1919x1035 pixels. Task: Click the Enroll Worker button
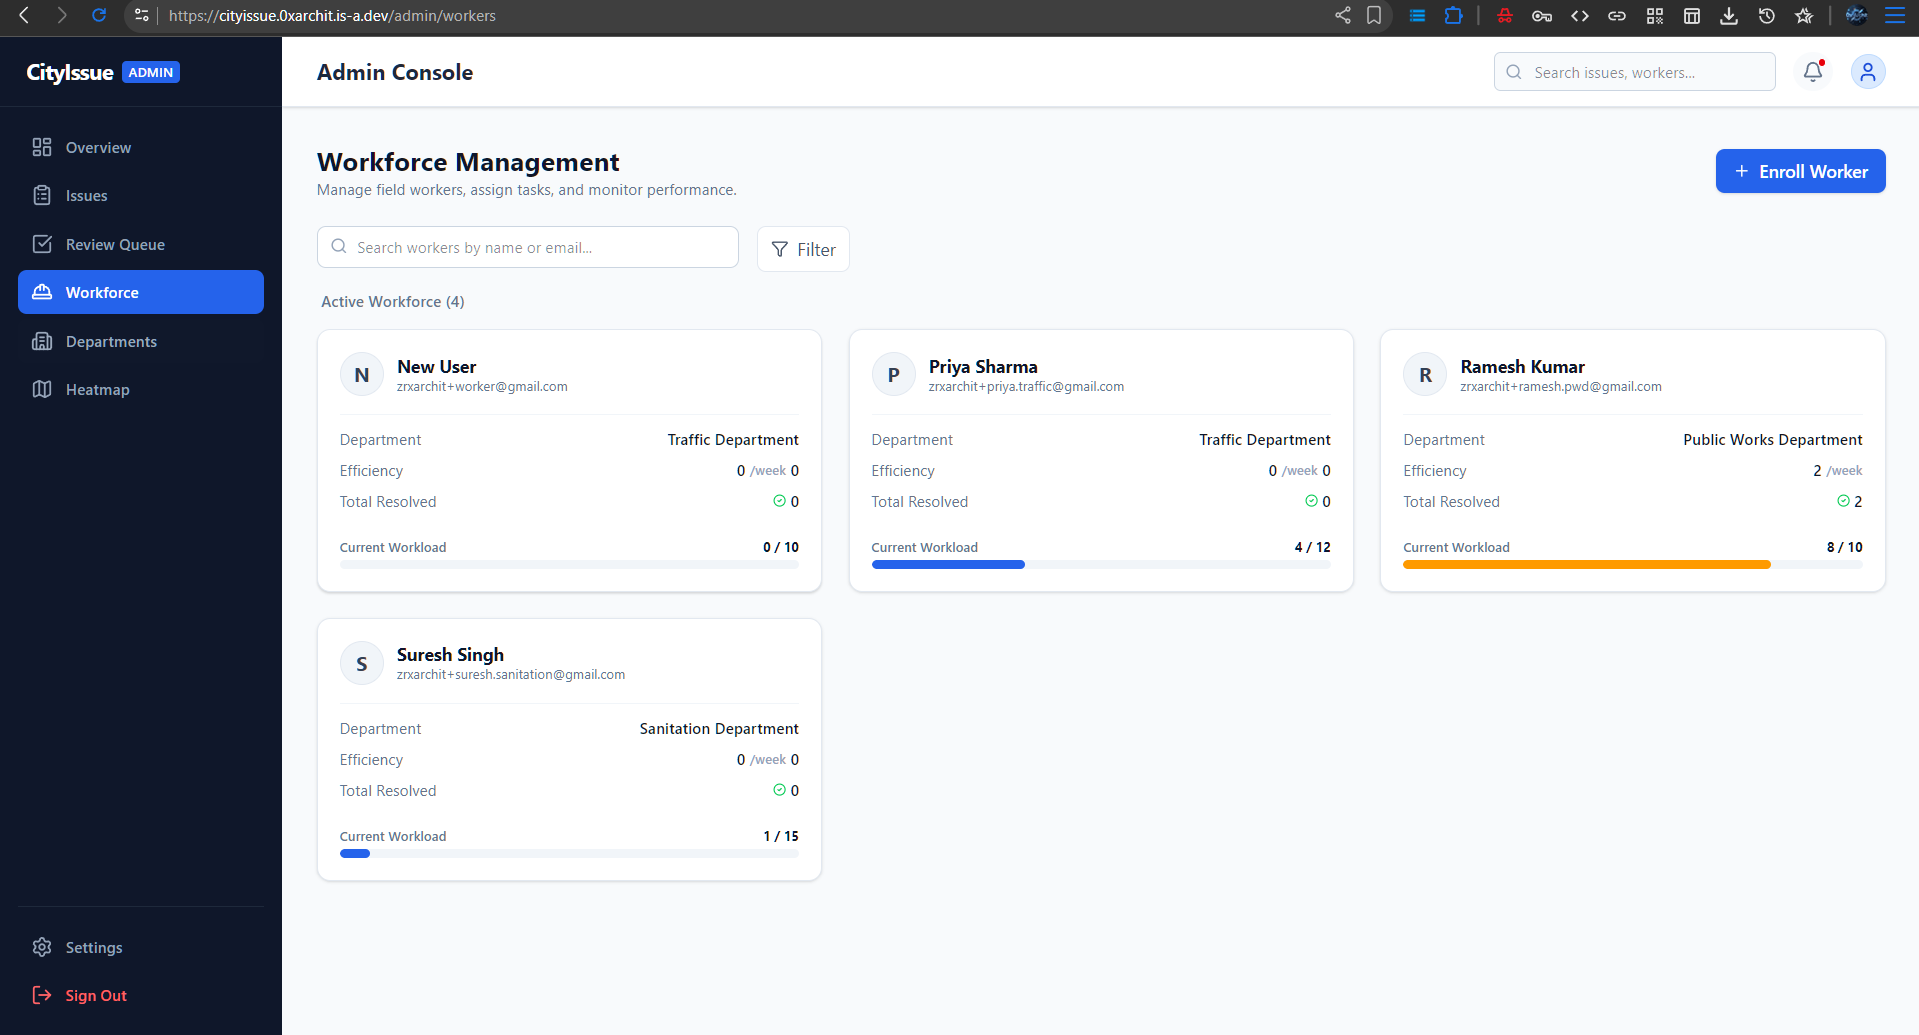pos(1800,171)
